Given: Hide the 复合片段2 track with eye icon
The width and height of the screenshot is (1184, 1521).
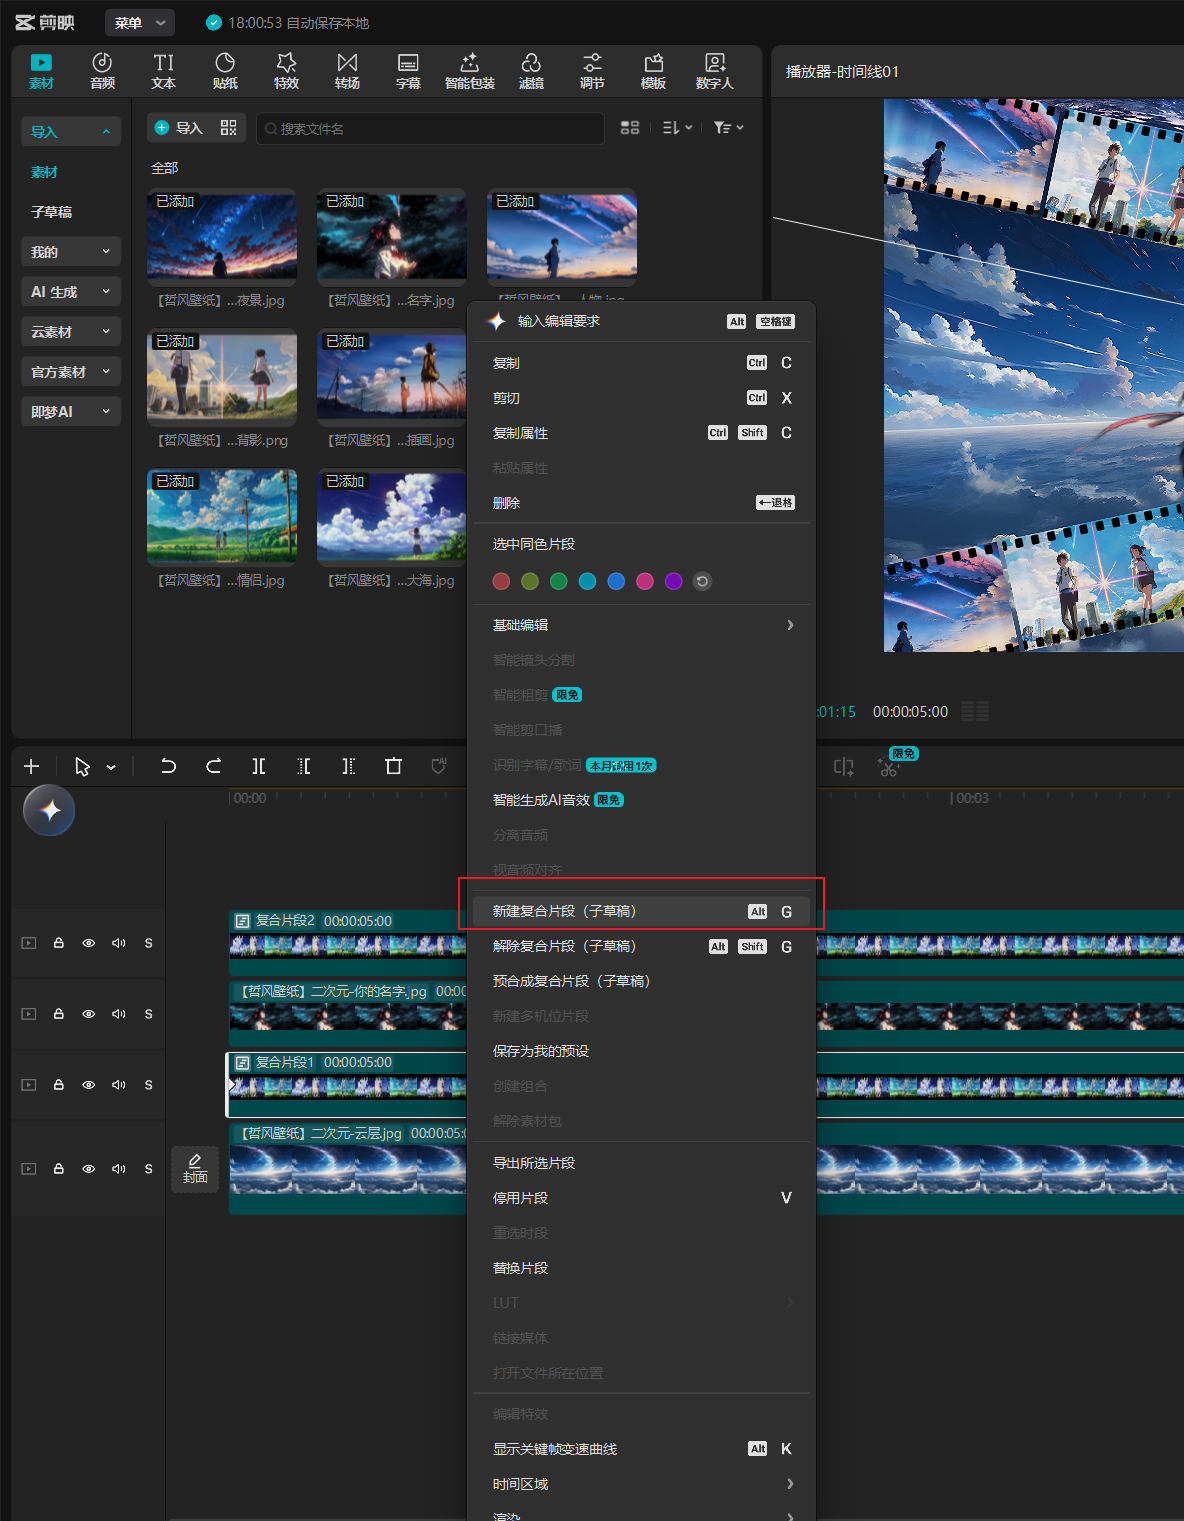Looking at the screenshot, I should [89, 943].
